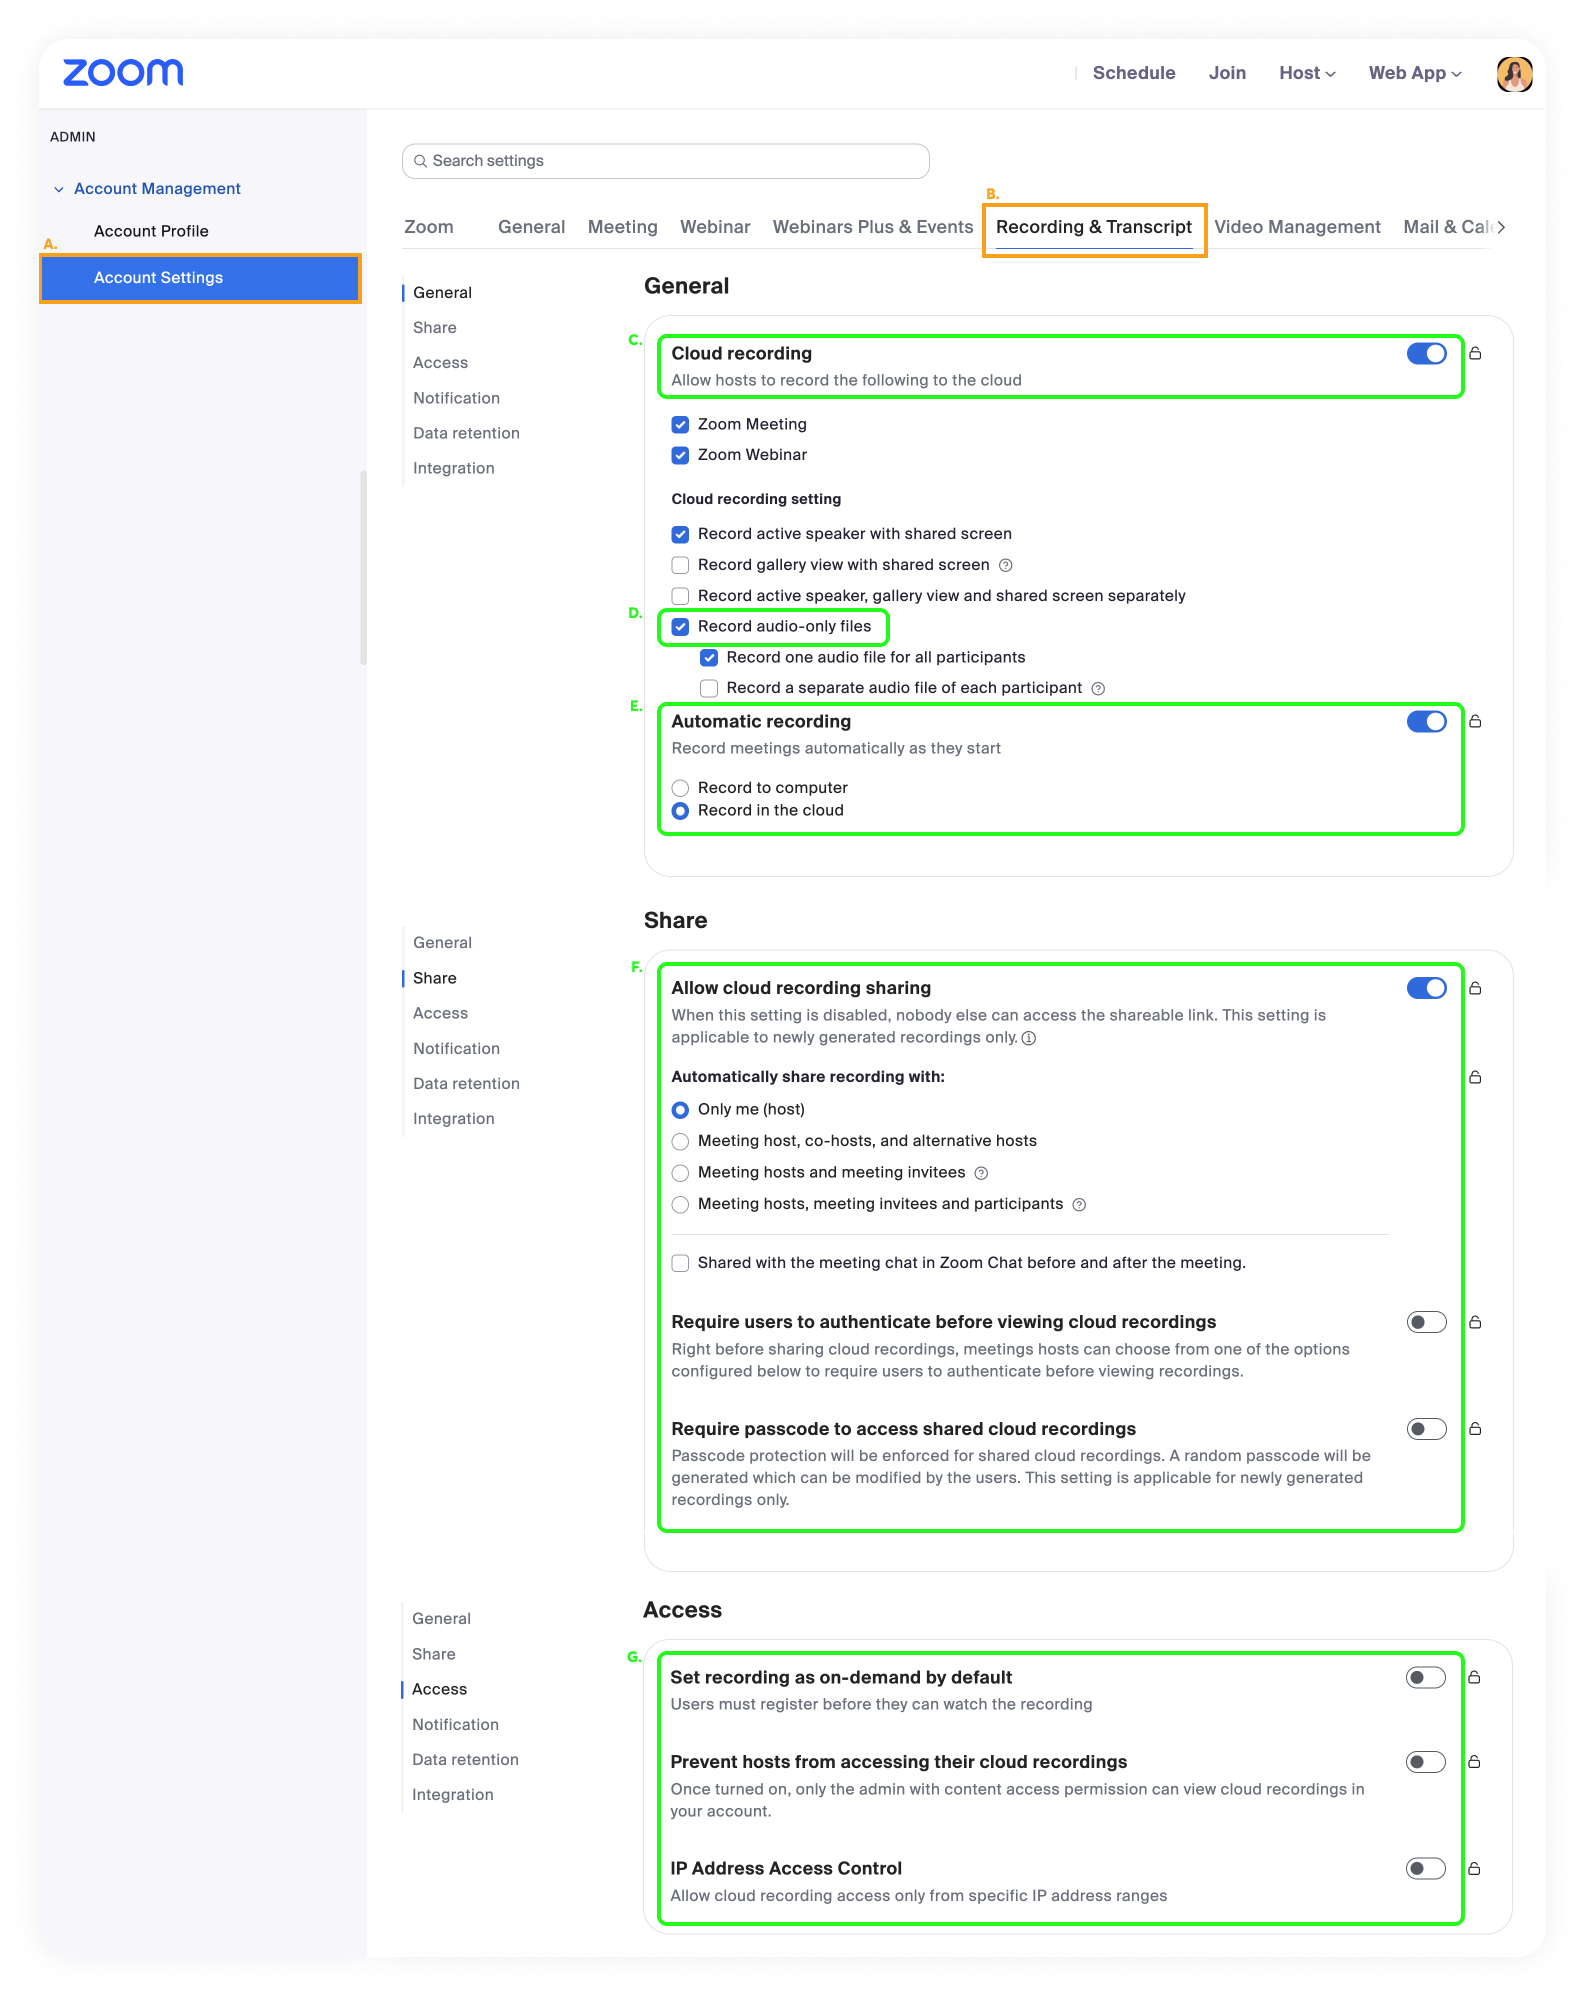The image size is (1585, 1996).
Task: Choose Meeting hosts and meeting invitees
Action: (x=680, y=1173)
